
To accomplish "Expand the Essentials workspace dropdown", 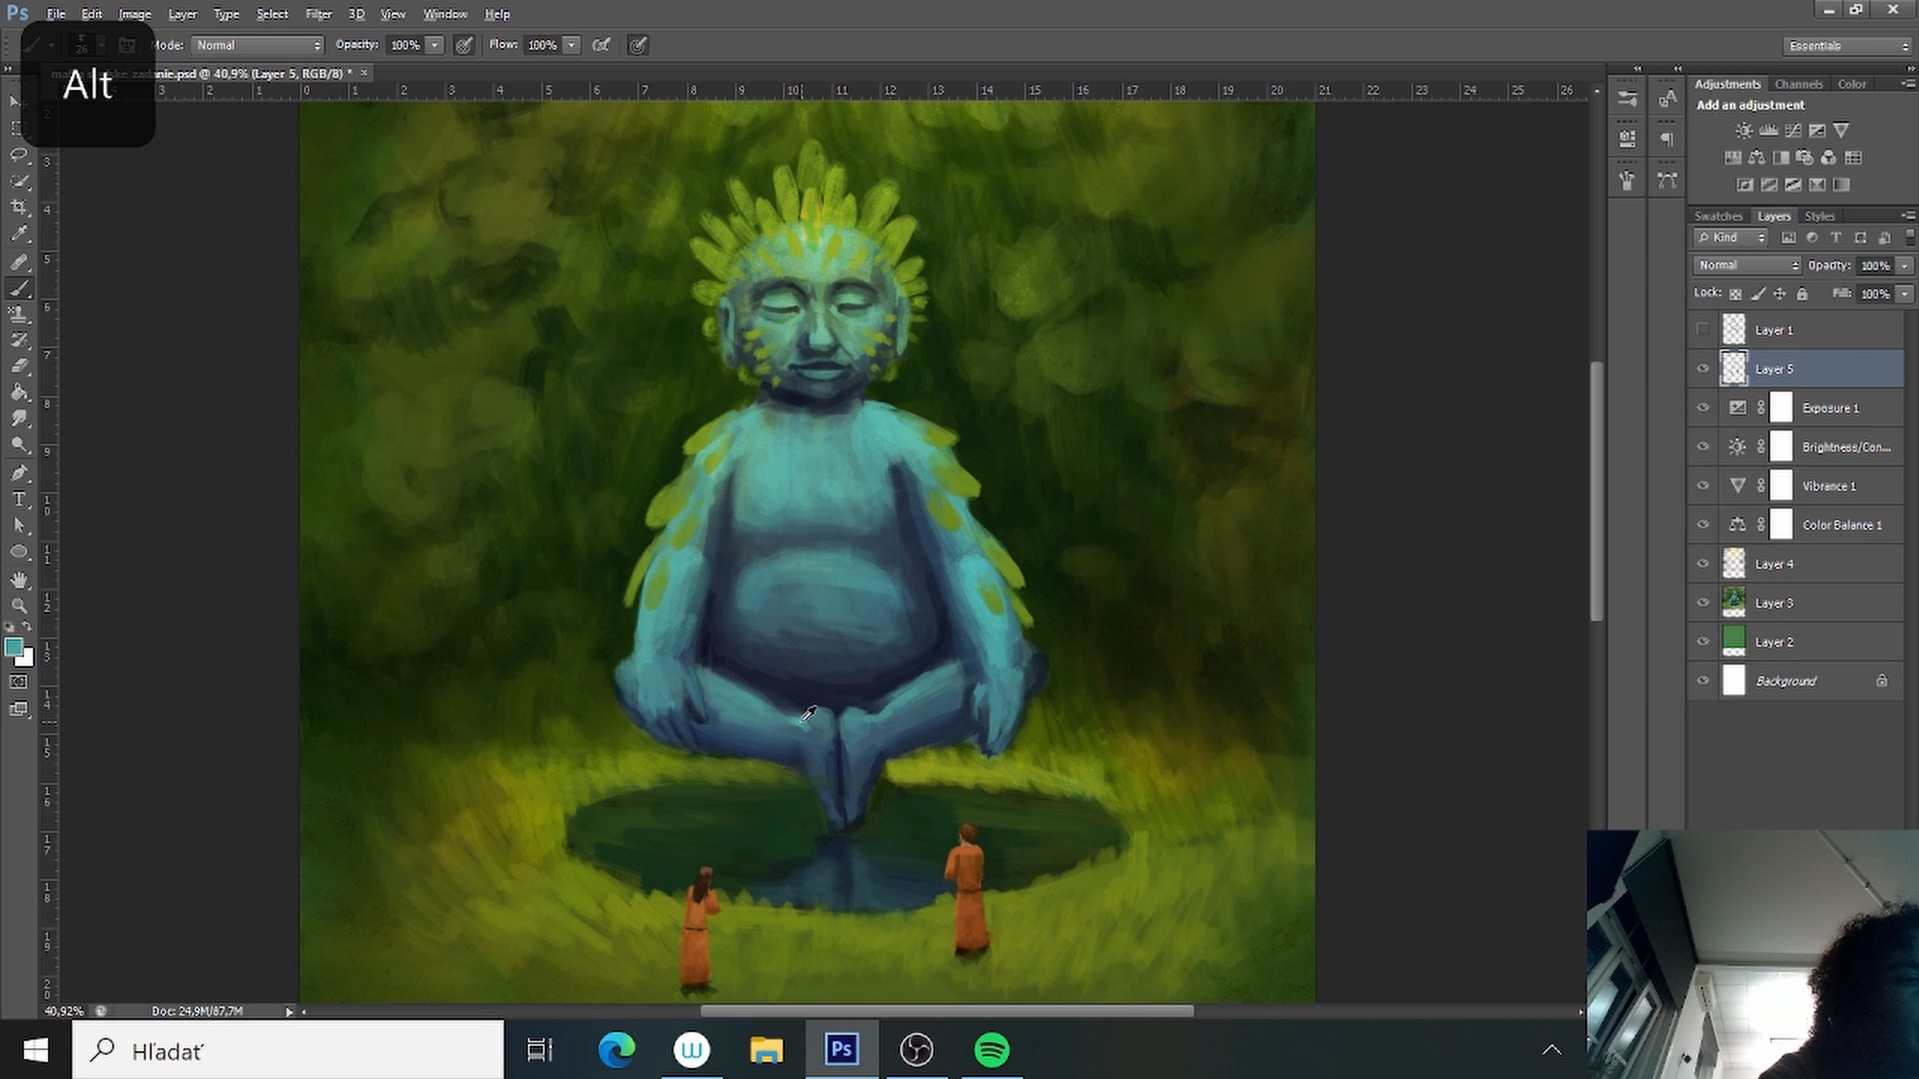I will 1846,46.
